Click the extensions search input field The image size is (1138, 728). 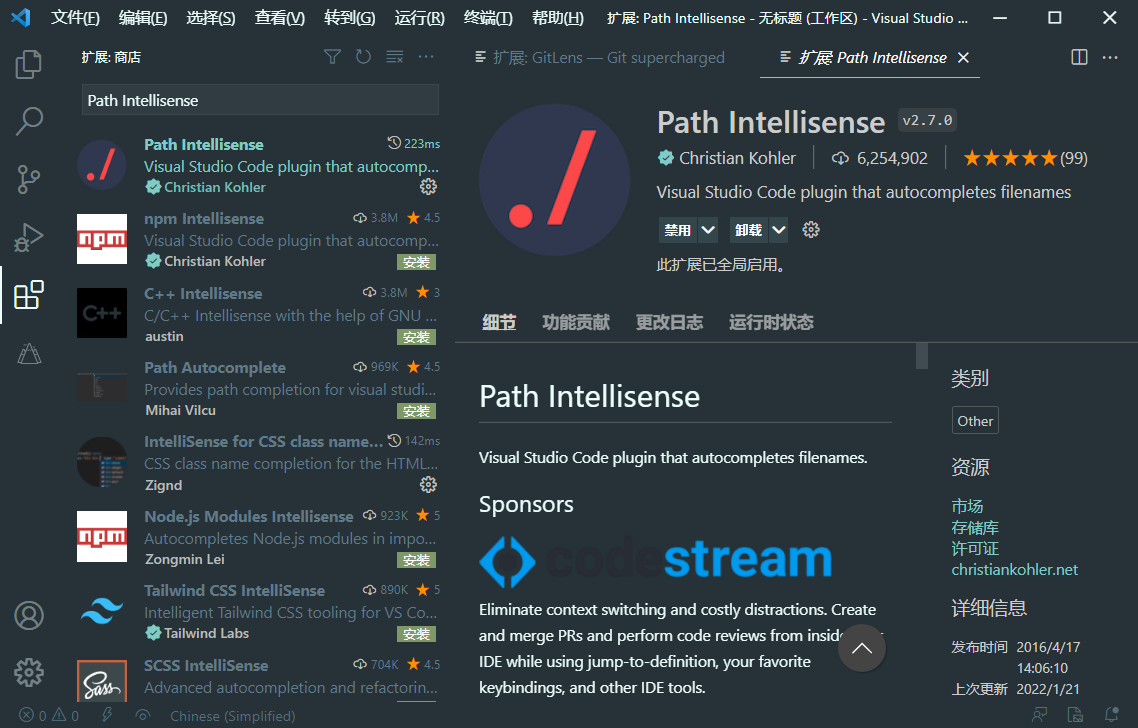tap(261, 100)
